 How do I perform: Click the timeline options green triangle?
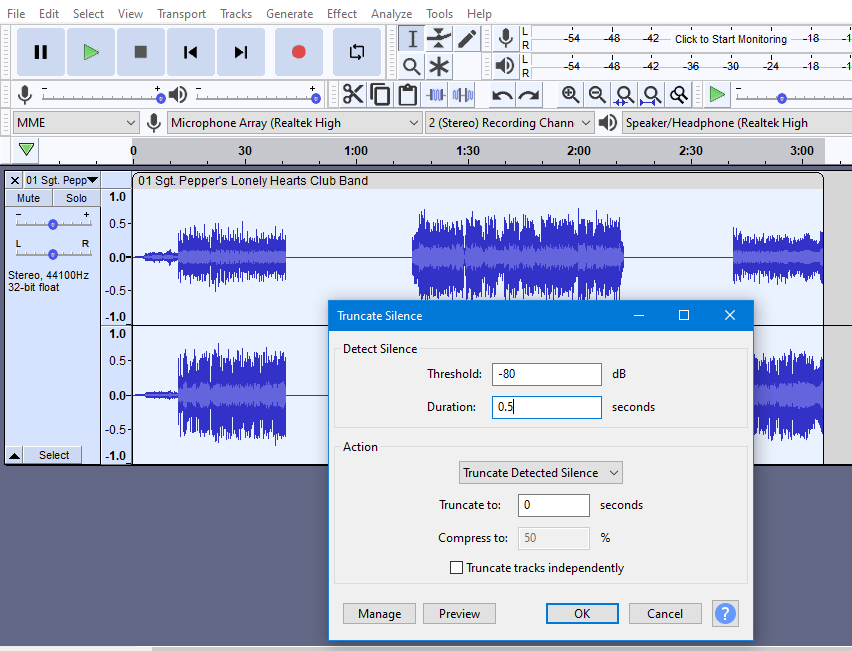[x=26, y=149]
